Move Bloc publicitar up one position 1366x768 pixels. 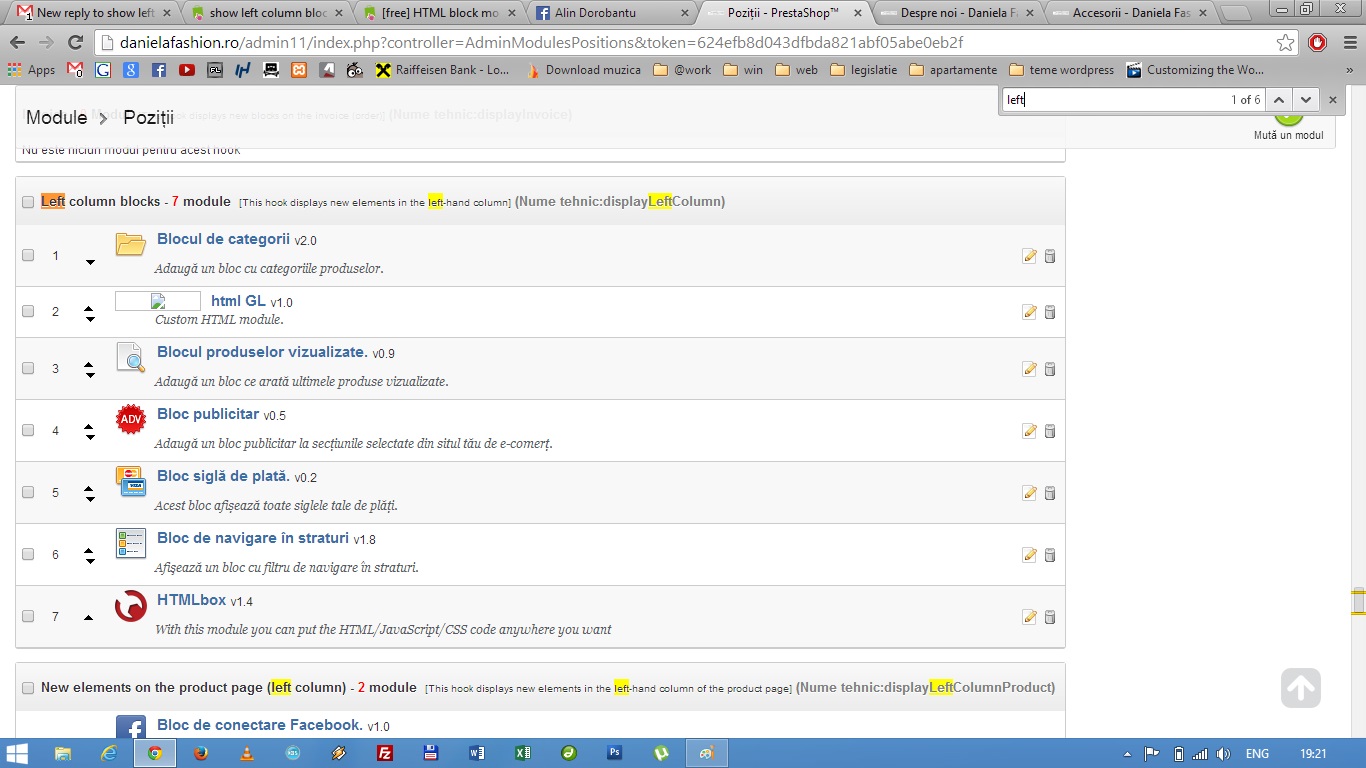tap(90, 427)
